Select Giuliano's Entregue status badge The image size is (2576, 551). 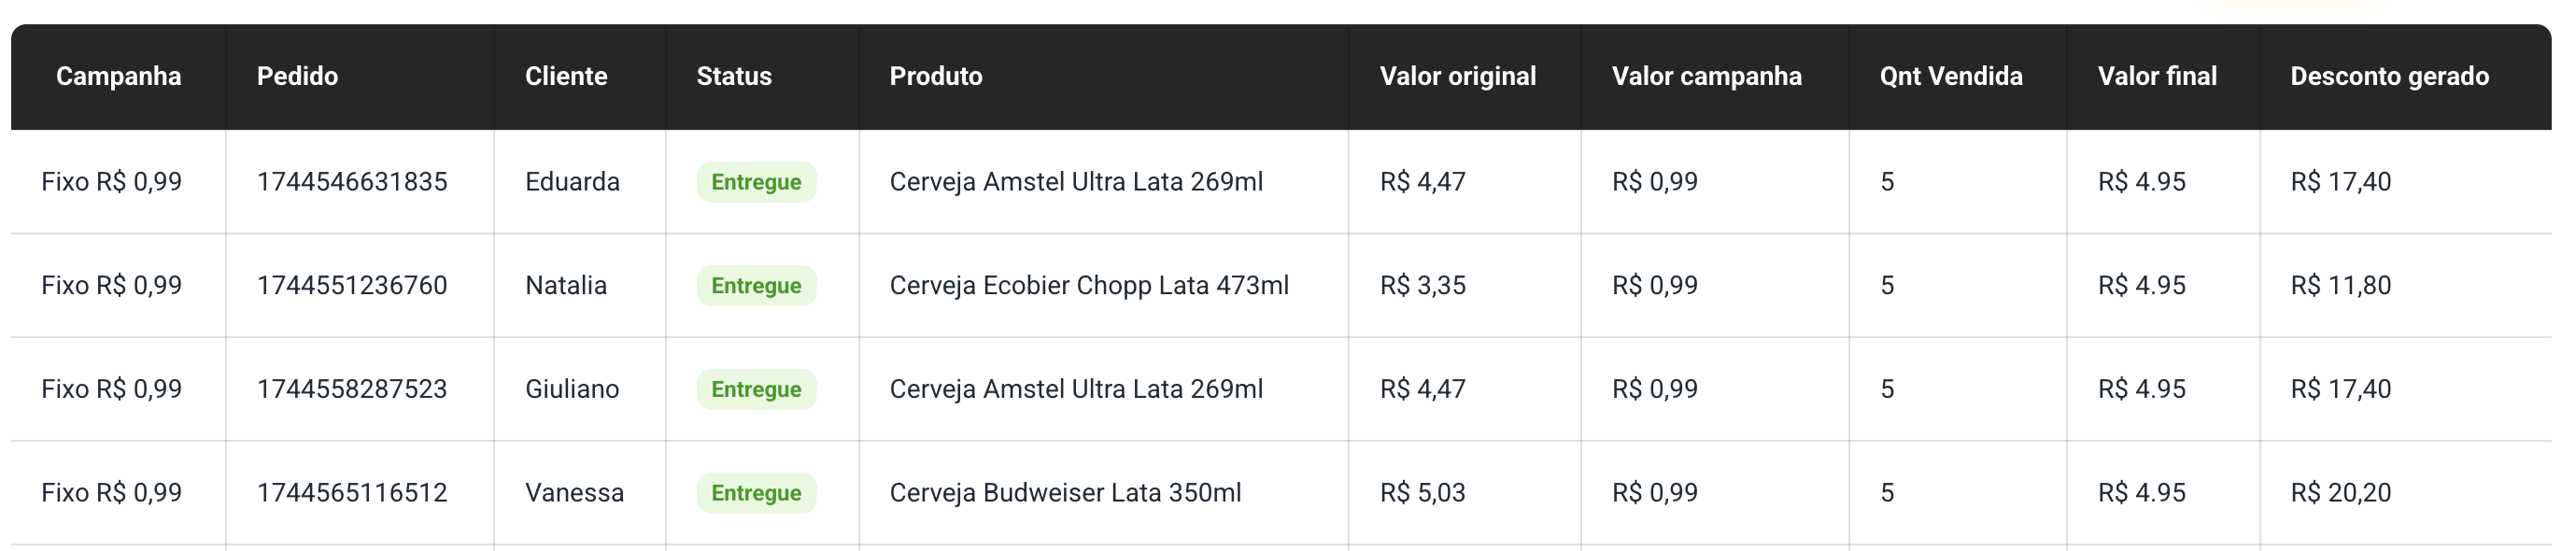[756, 389]
